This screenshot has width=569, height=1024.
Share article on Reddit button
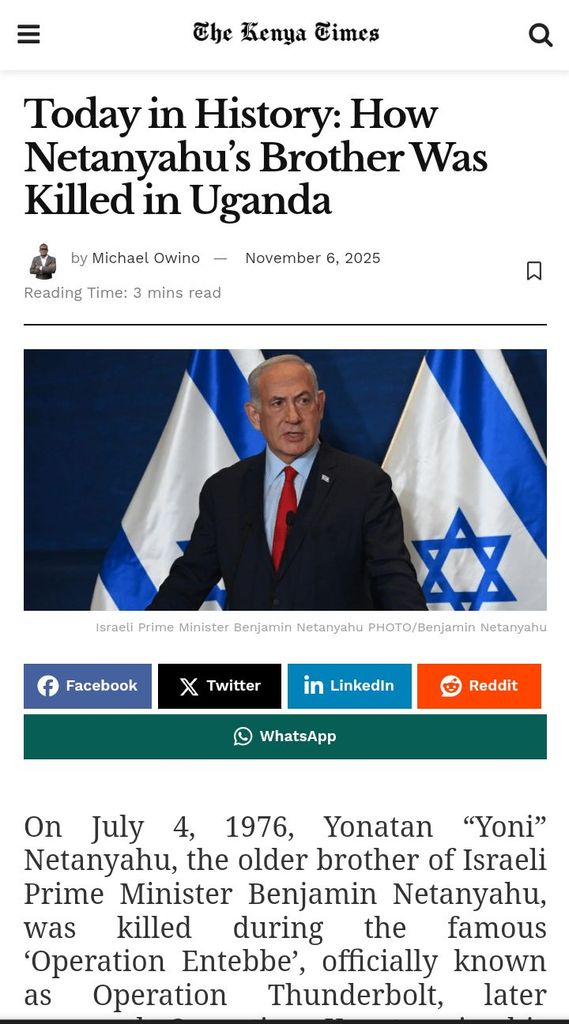(x=479, y=686)
